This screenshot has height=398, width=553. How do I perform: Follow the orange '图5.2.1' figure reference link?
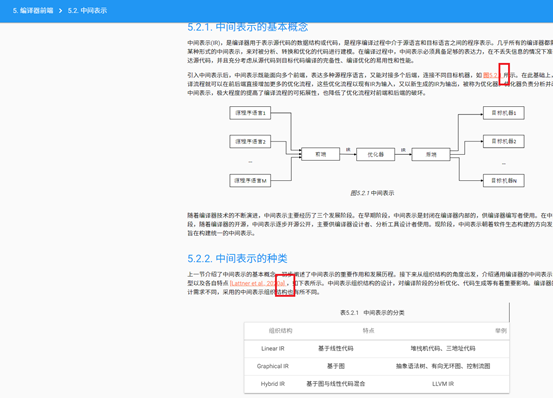pyautogui.click(x=492, y=75)
